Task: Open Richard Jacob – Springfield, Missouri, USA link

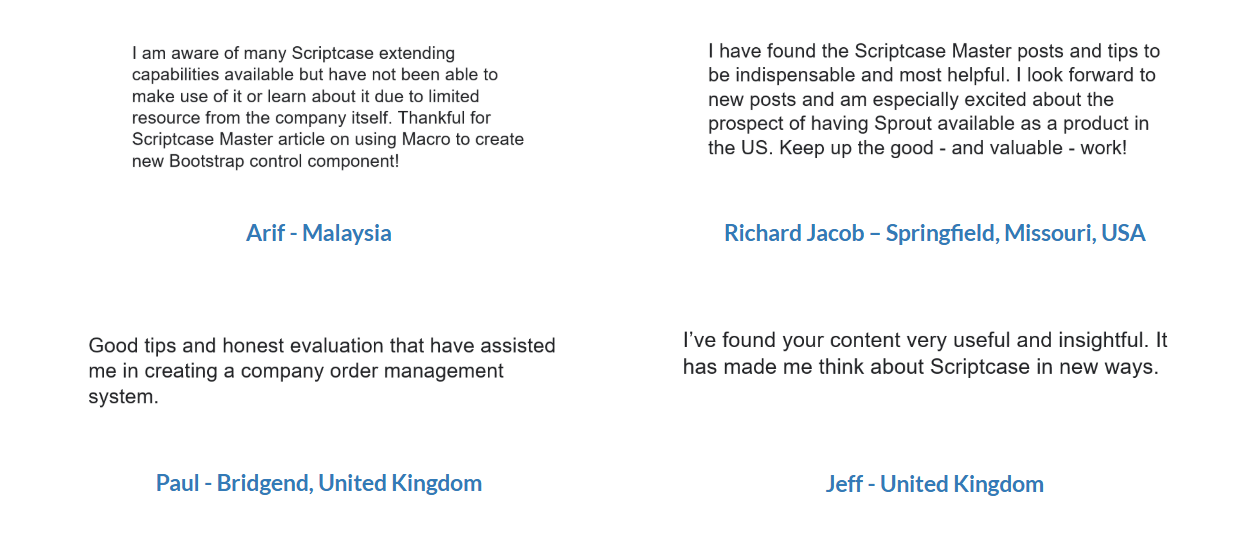Action: click(934, 233)
